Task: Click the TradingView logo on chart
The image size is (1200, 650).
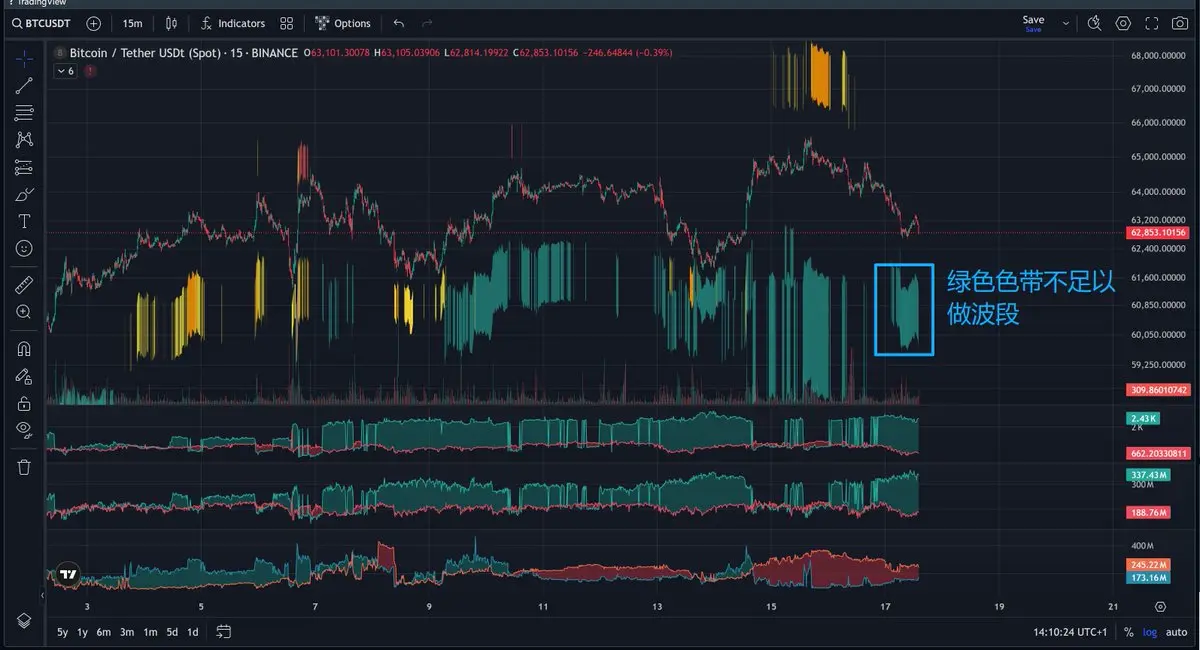Action: coord(67,575)
